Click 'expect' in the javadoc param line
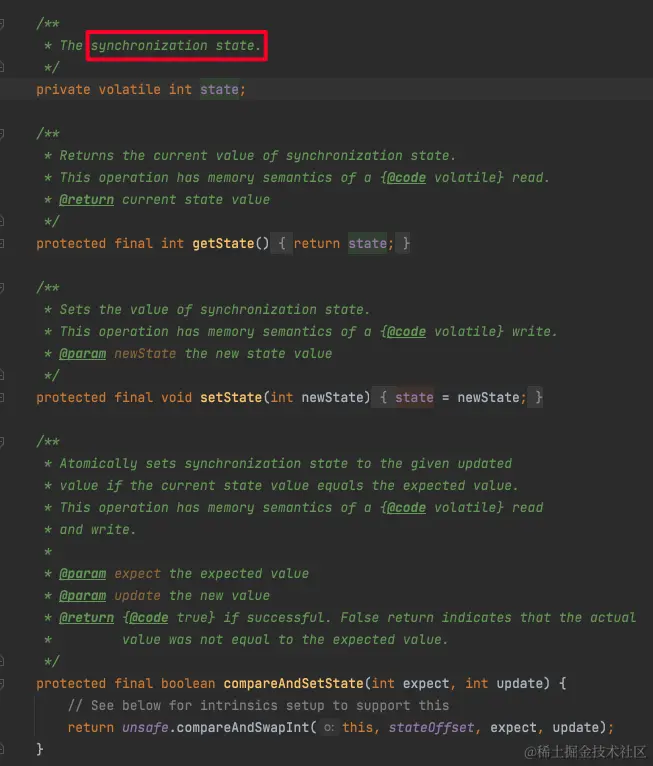This screenshot has height=766, width=653. coord(137,574)
